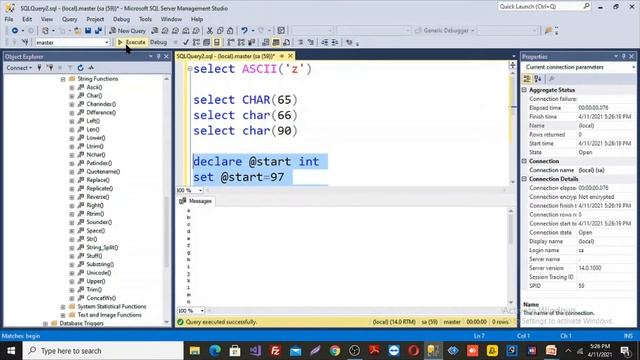This screenshot has width=640, height=360.
Task: Open the Edit menu
Action: pos(27,19)
